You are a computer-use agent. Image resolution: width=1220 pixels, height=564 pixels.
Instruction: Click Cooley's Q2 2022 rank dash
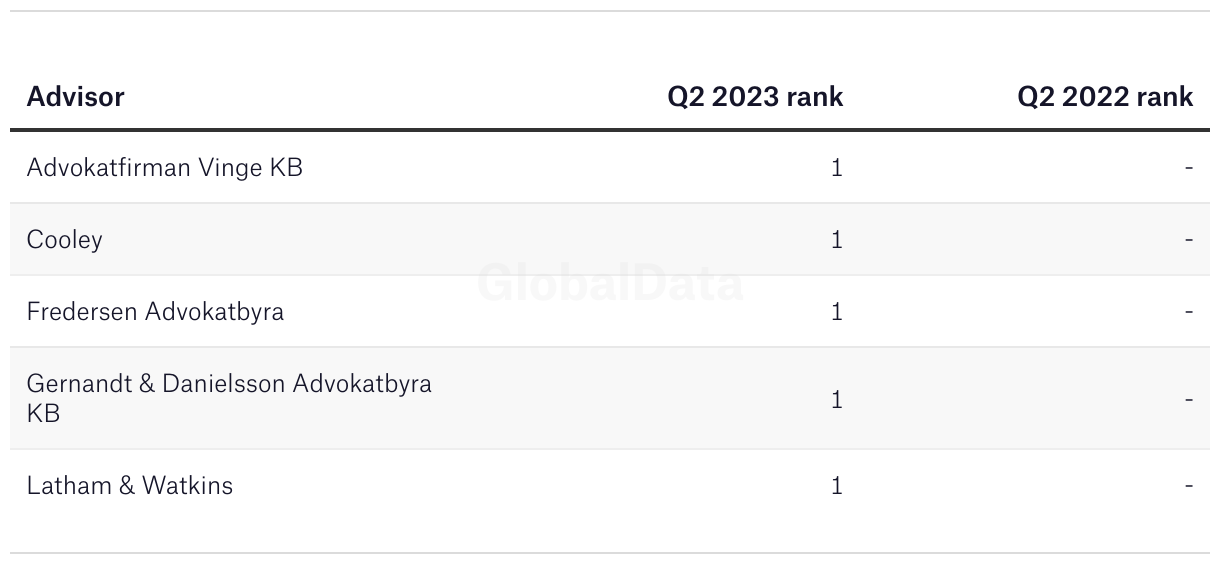click(x=1188, y=240)
